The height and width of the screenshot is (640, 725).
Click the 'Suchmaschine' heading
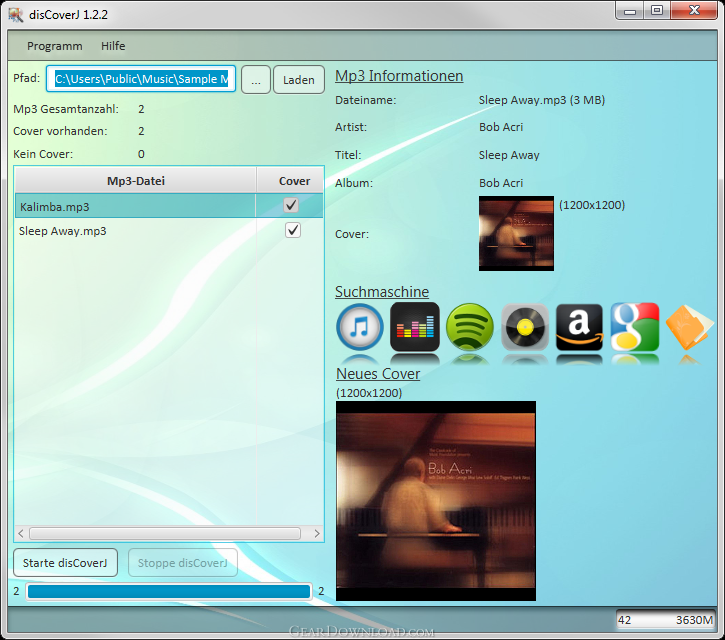pyautogui.click(x=382, y=292)
